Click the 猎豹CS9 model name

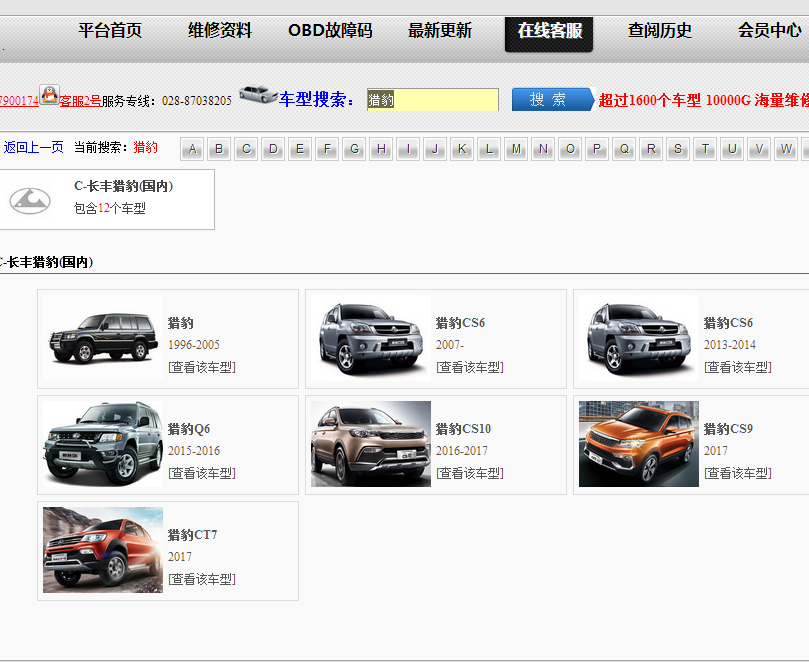tap(729, 429)
